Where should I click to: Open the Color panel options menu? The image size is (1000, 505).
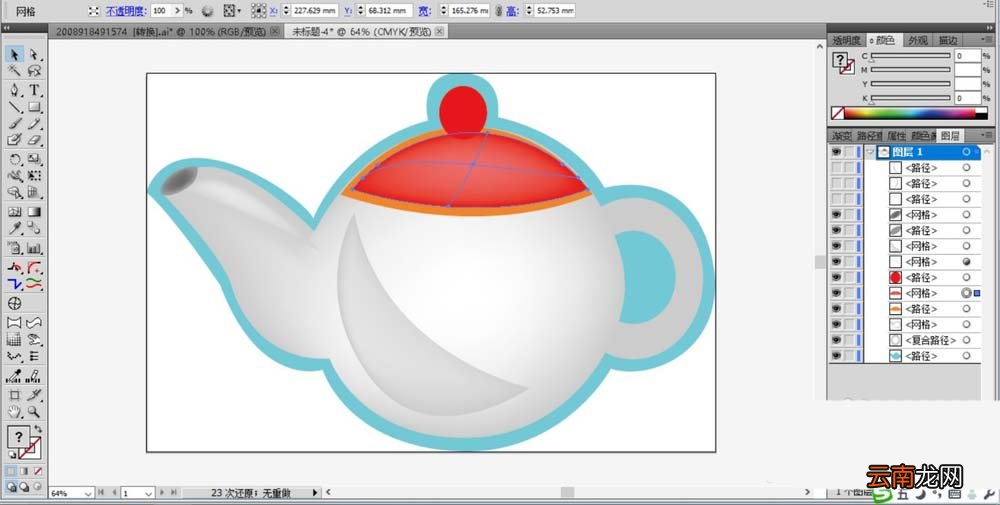986,40
